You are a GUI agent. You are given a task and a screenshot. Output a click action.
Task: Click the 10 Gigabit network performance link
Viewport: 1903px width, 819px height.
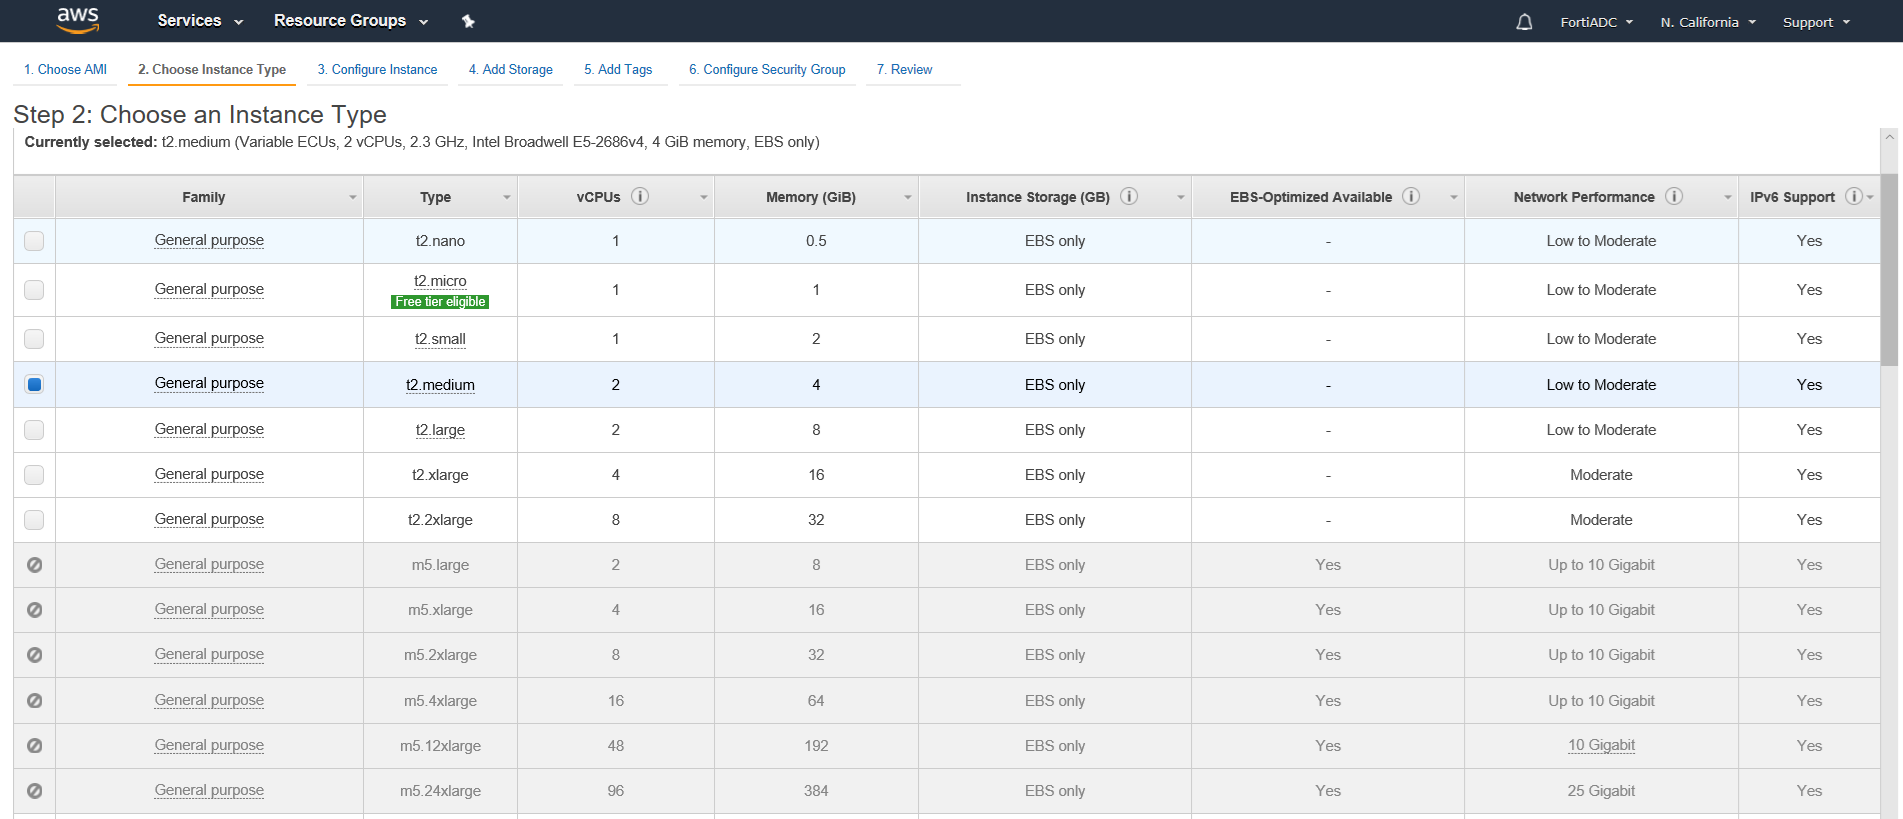point(1601,745)
